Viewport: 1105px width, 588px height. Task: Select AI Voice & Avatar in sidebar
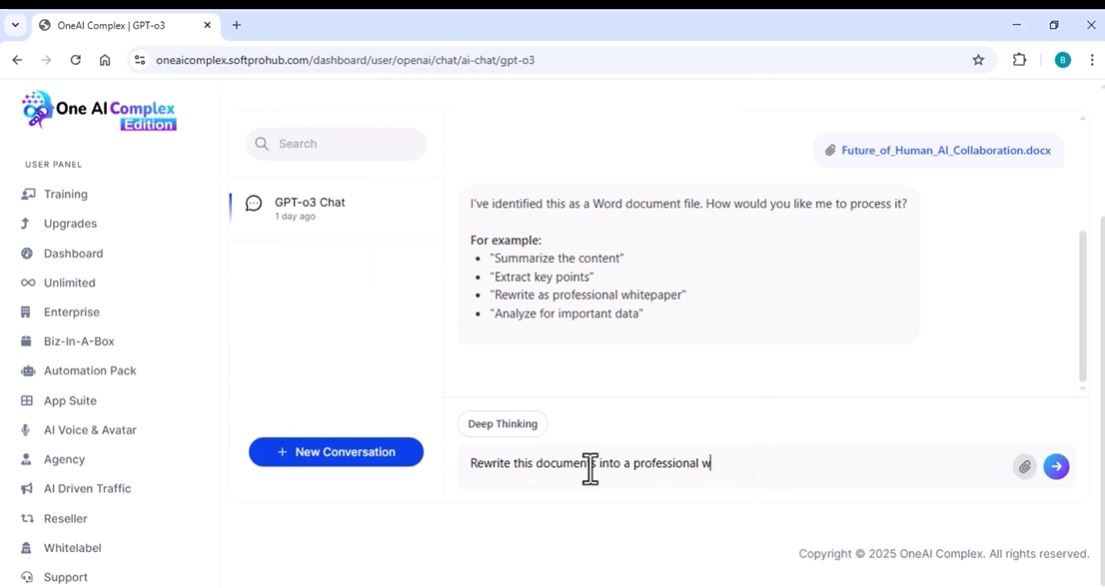[89, 430]
